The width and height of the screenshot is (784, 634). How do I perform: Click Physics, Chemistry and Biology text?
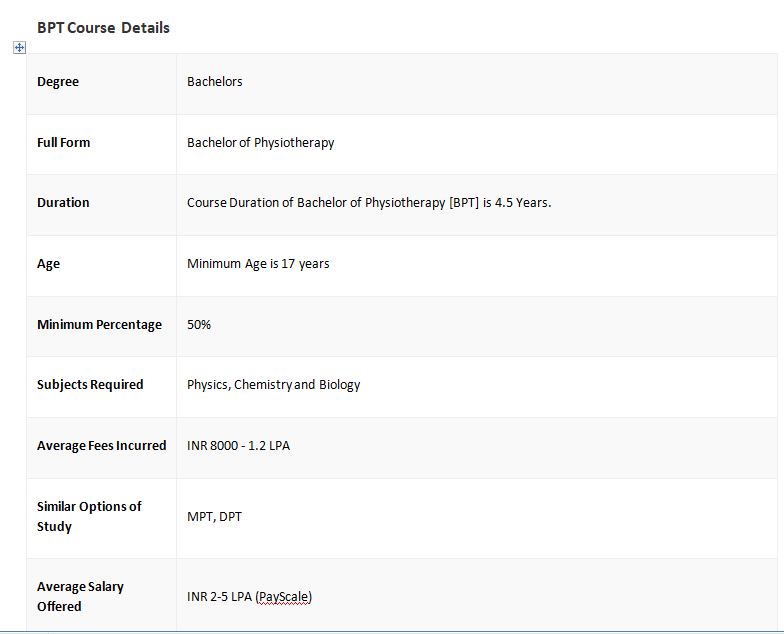[x=274, y=385]
